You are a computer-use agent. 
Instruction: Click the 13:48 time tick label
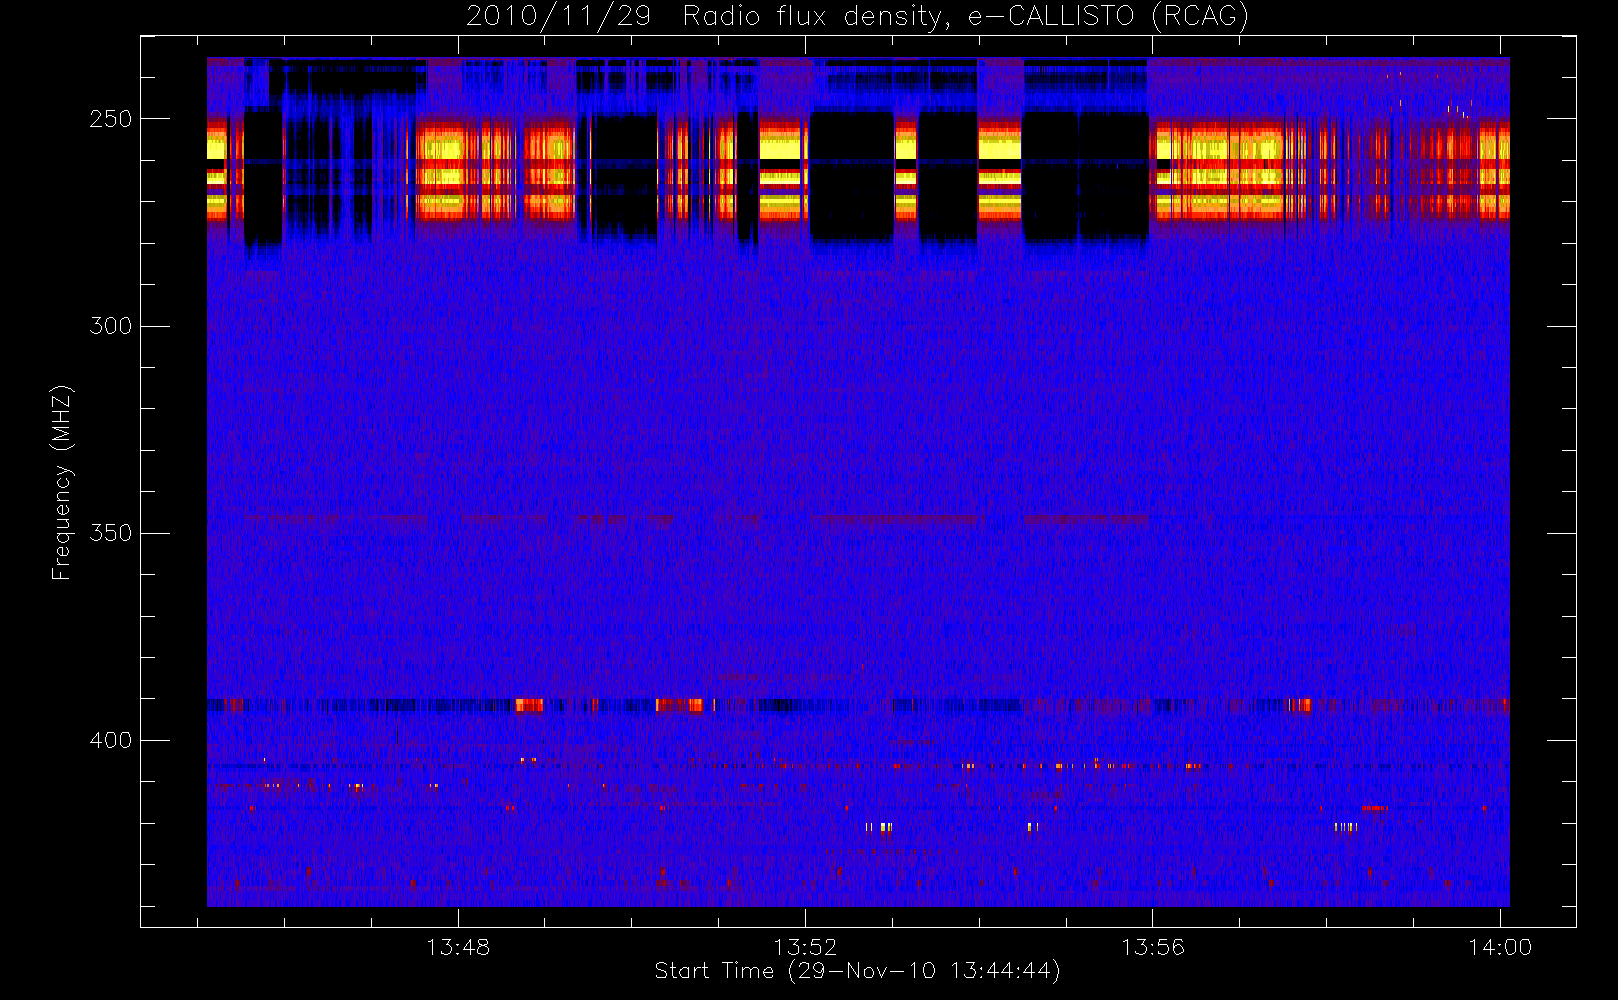point(458,947)
